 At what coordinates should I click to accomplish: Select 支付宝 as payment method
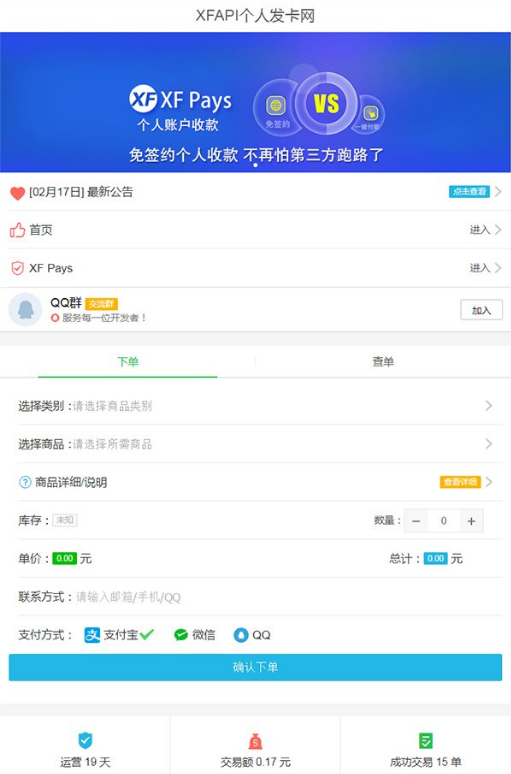pyautogui.click(x=119, y=635)
